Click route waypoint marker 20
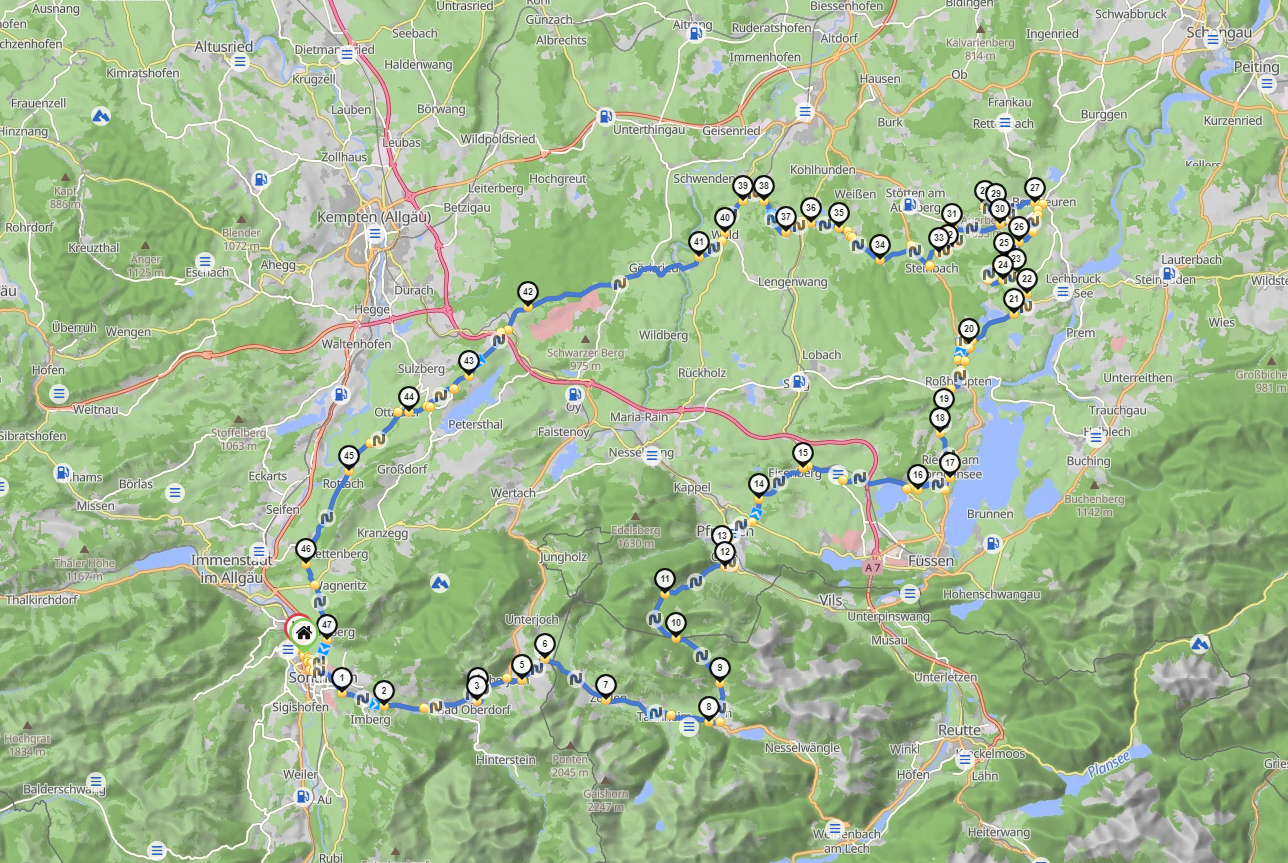Viewport: 1288px width, 863px height. pos(968,328)
